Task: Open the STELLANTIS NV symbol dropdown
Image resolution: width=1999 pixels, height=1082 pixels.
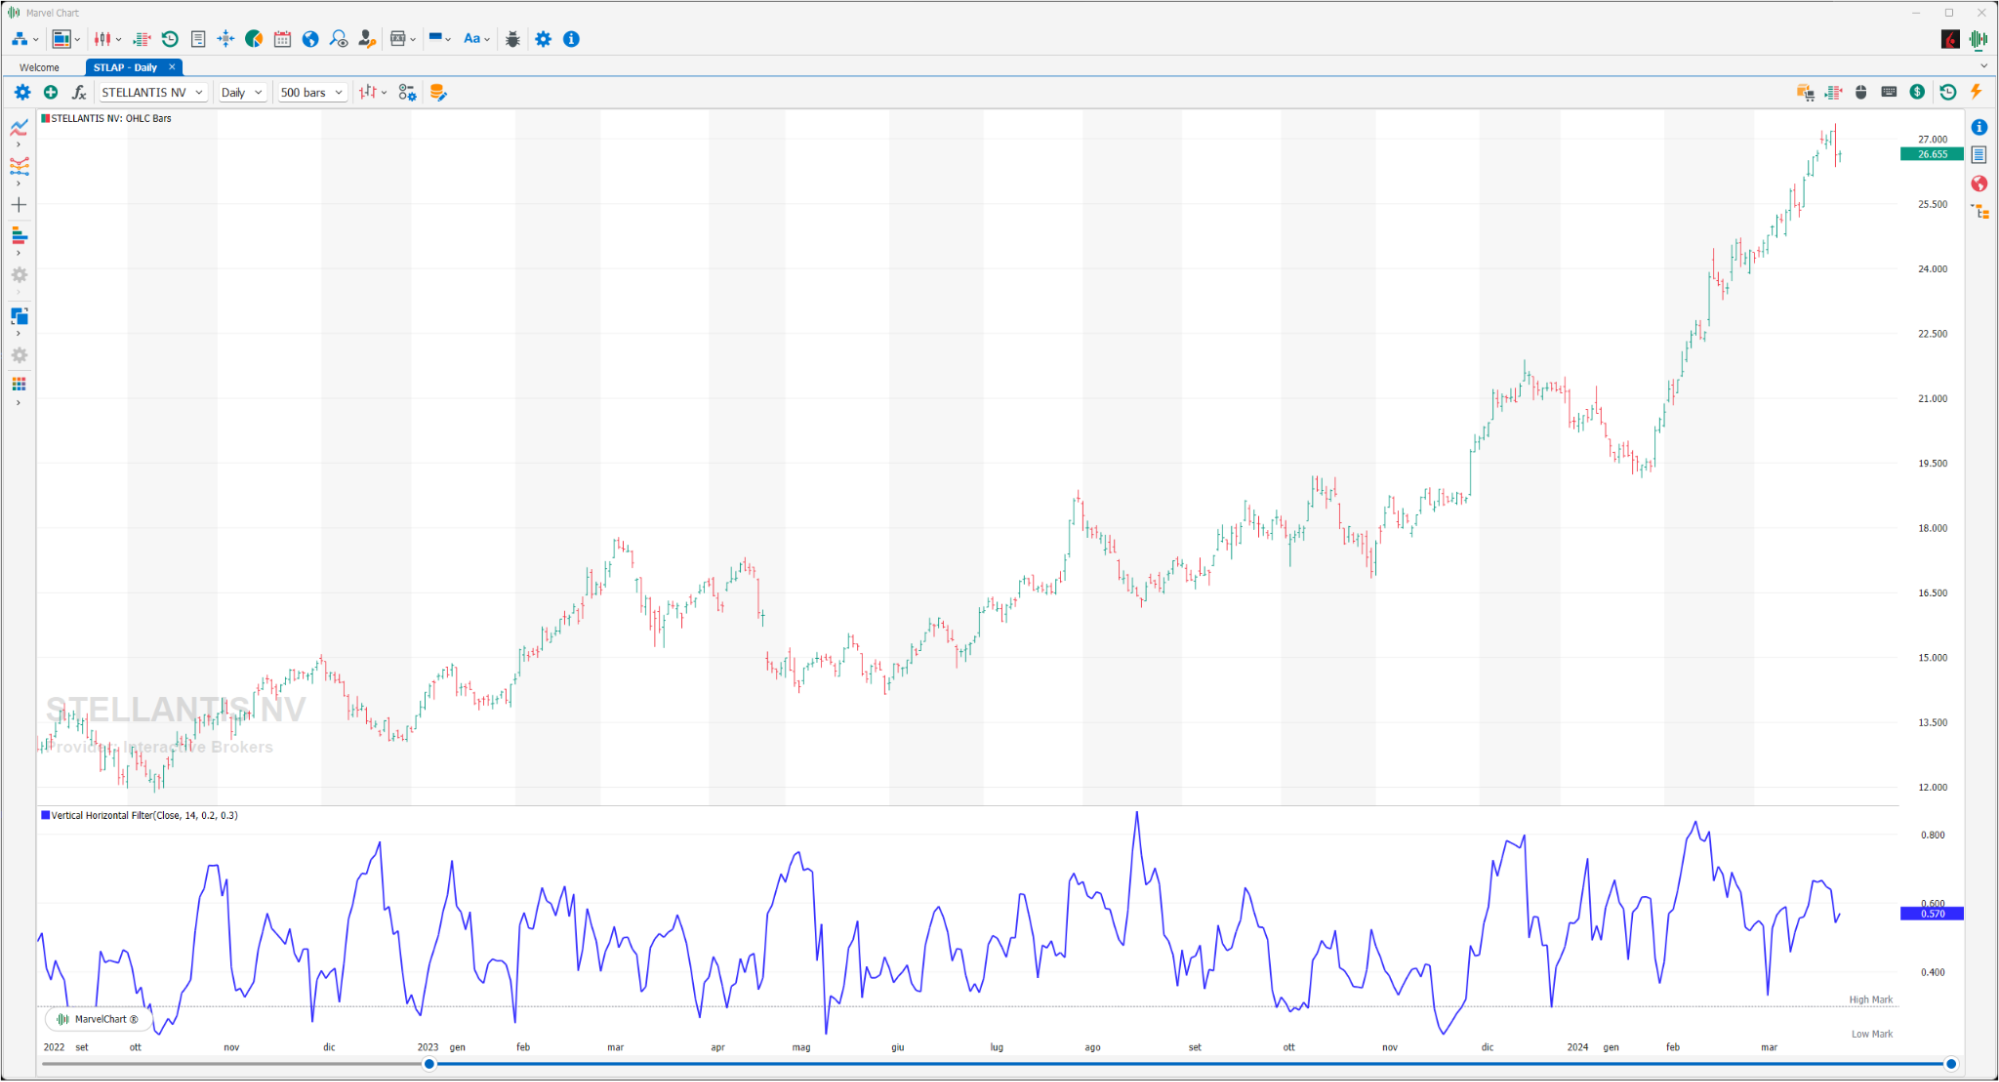Action: (153, 92)
